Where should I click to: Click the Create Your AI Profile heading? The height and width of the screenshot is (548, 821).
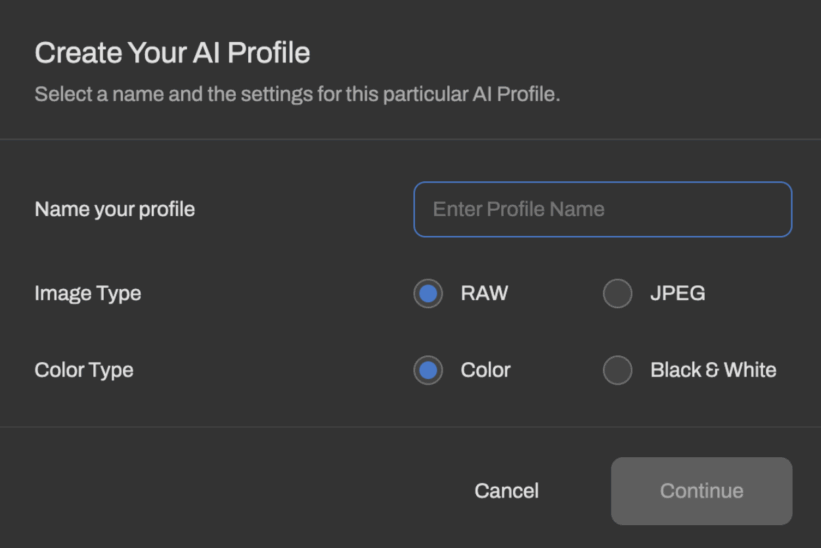[x=172, y=53]
